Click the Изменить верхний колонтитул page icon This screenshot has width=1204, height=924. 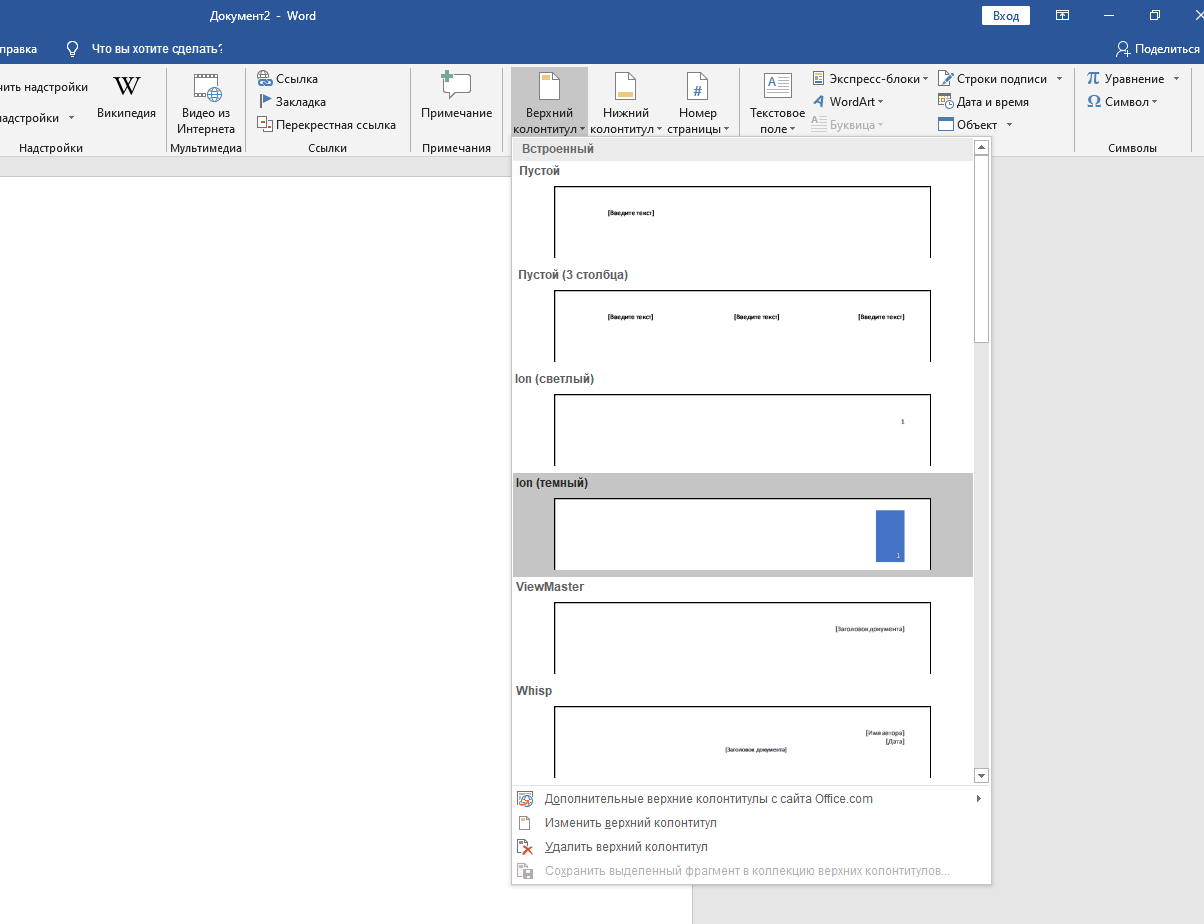(x=525, y=823)
